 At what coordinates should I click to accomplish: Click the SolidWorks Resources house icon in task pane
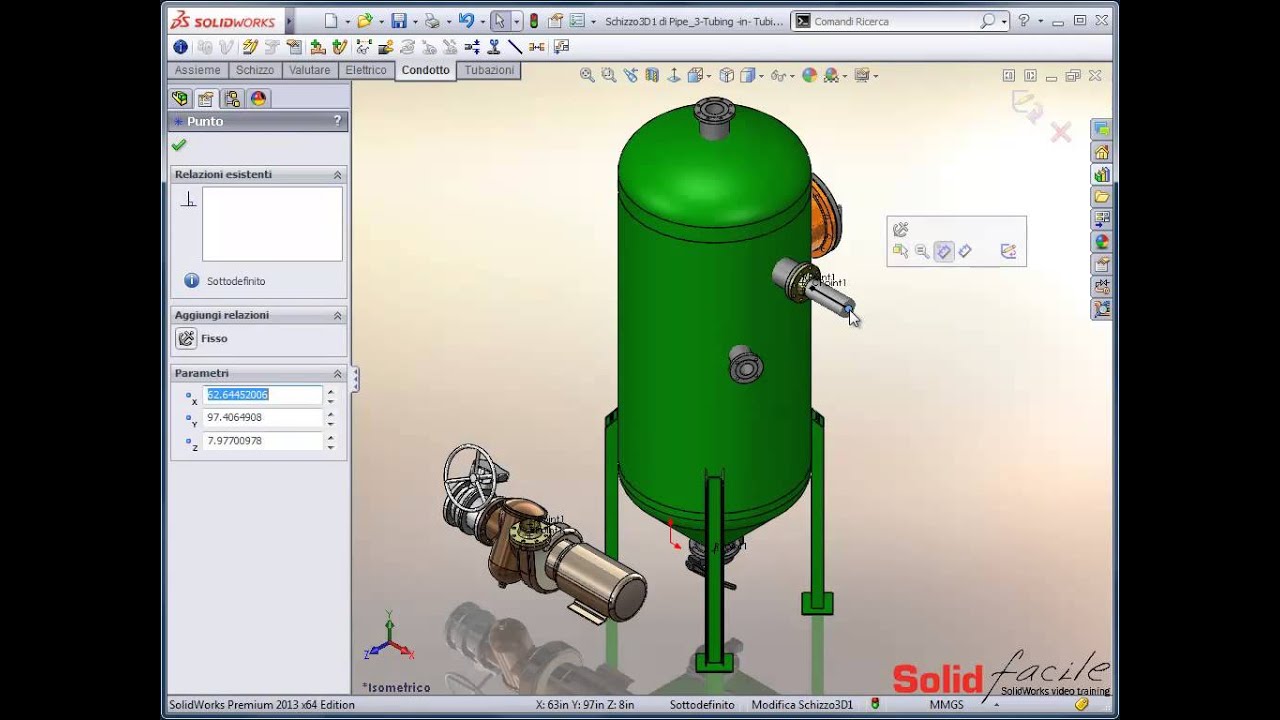1101,152
